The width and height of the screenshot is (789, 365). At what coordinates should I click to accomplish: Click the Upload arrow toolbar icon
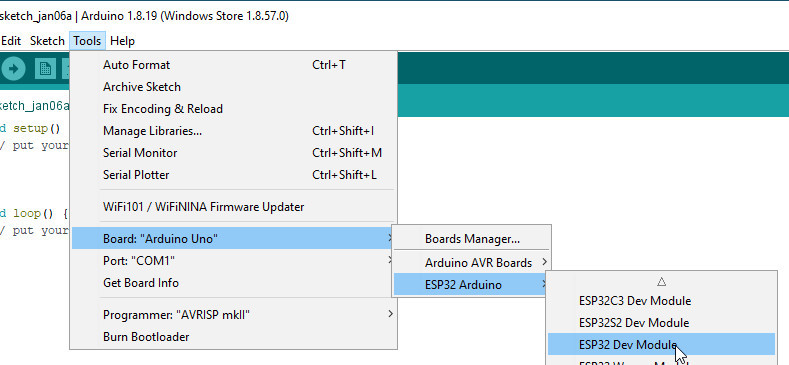(x=13, y=68)
